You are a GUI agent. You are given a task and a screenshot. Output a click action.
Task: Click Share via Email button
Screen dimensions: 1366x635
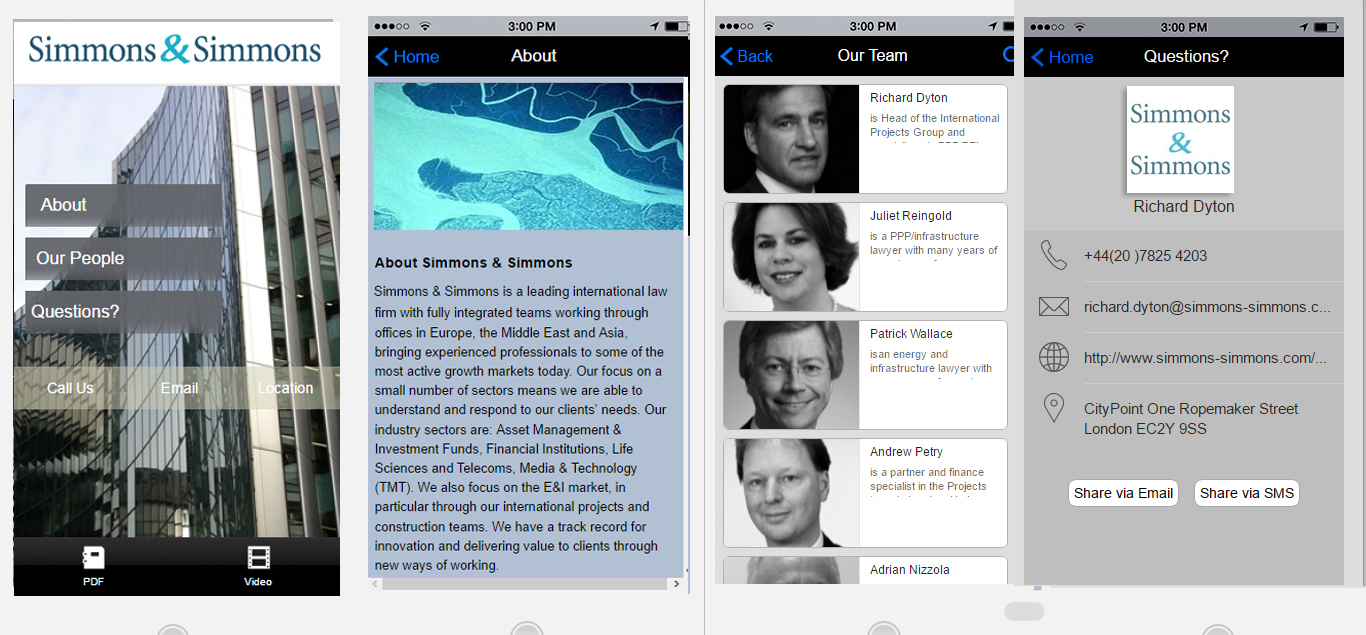[x=1123, y=493]
